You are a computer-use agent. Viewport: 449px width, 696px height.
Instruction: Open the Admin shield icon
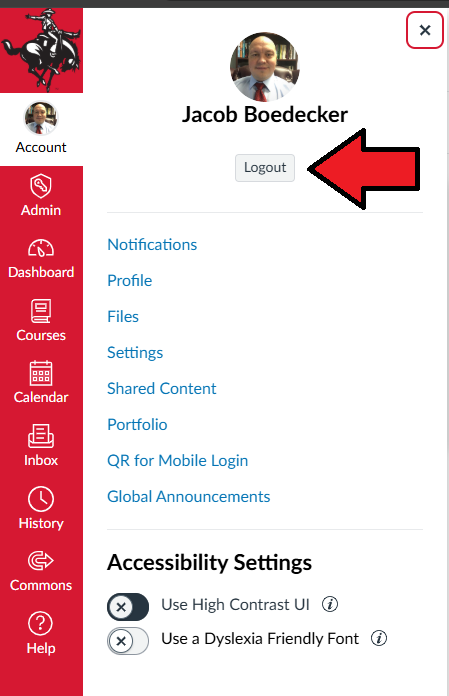pyautogui.click(x=41, y=186)
